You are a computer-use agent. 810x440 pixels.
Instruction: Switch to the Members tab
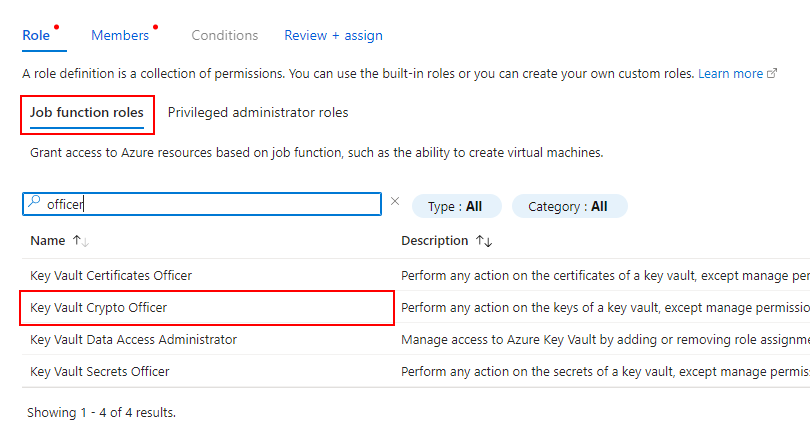120,35
